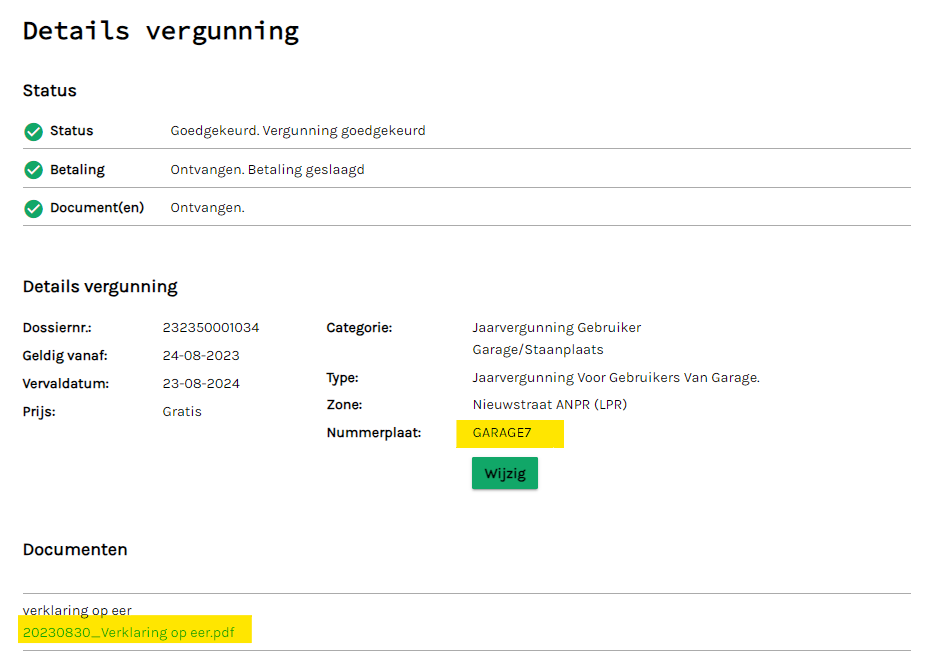Open the 'Jaarvergunning Gebruiker' category link
The image size is (926, 663).
pos(556,327)
